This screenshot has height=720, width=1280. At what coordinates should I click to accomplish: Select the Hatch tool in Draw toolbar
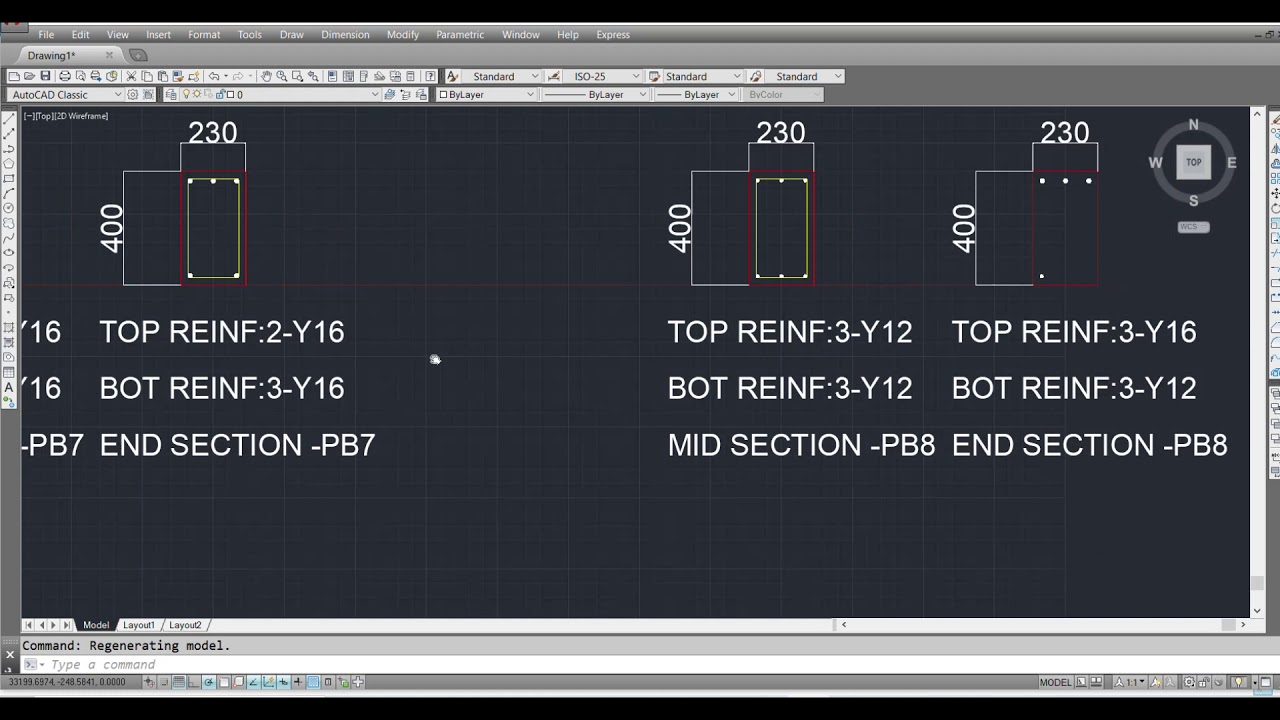[x=9, y=328]
